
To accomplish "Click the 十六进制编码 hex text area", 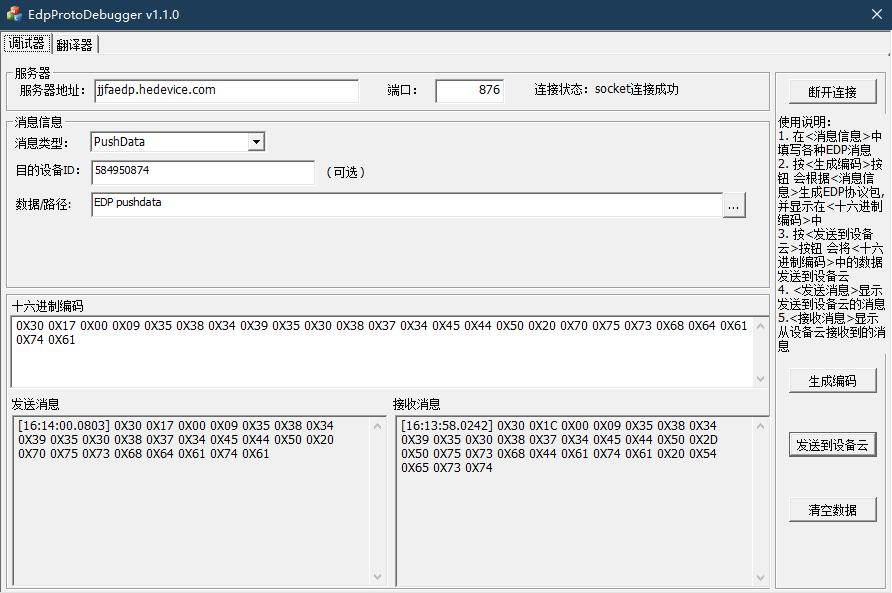I will coord(382,352).
